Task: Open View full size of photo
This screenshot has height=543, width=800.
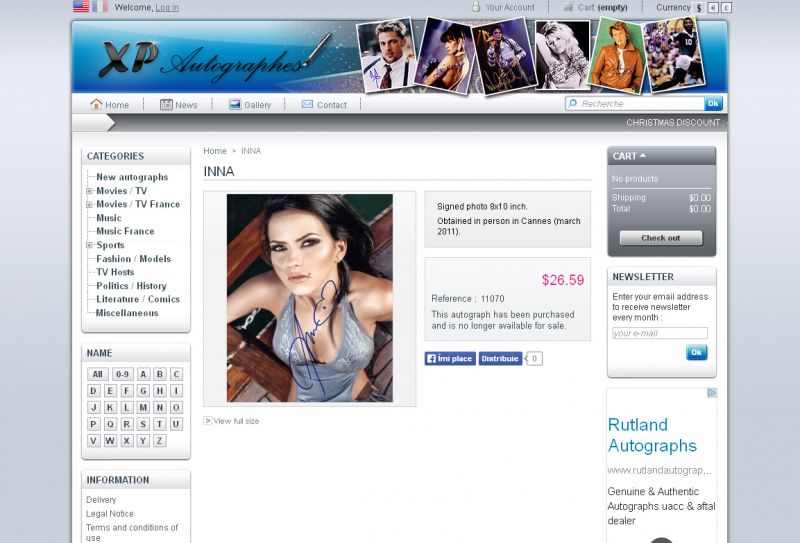Action: (x=235, y=421)
